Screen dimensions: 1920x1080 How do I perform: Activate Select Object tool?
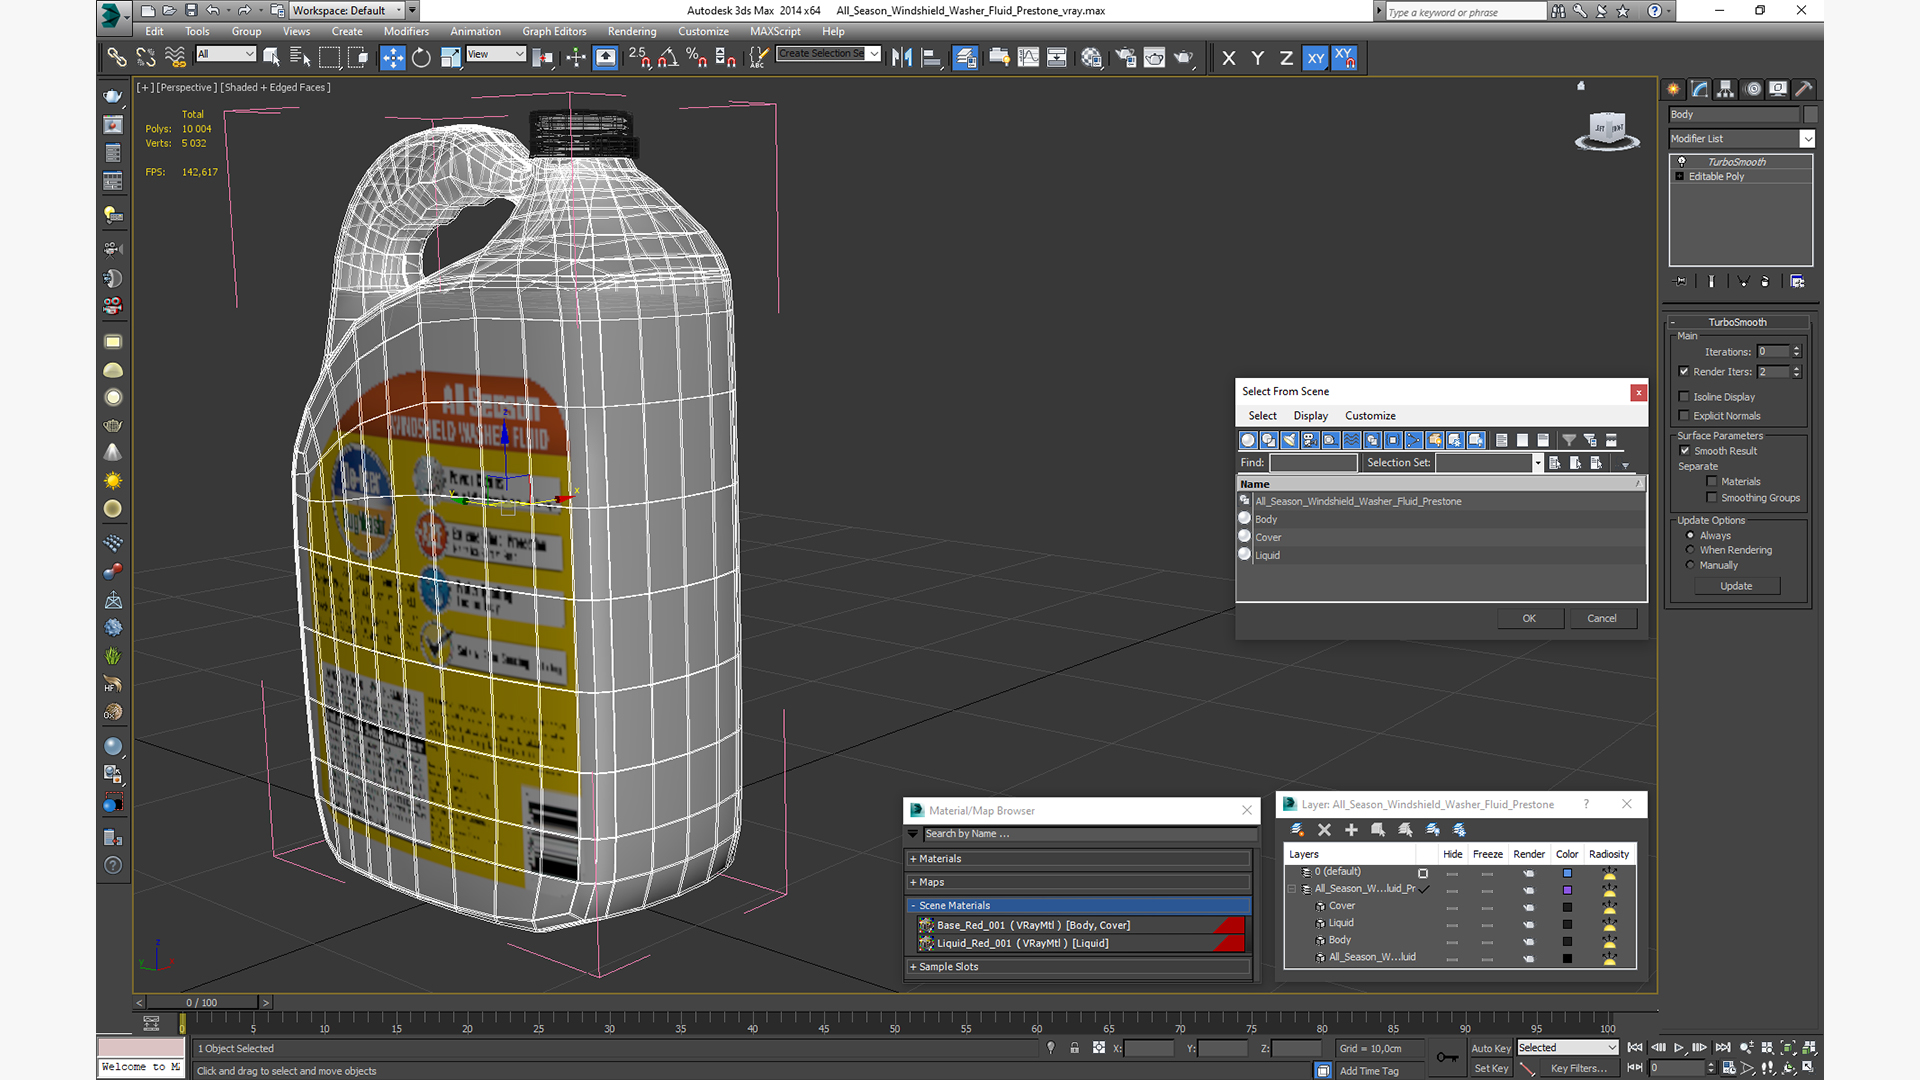point(271,58)
